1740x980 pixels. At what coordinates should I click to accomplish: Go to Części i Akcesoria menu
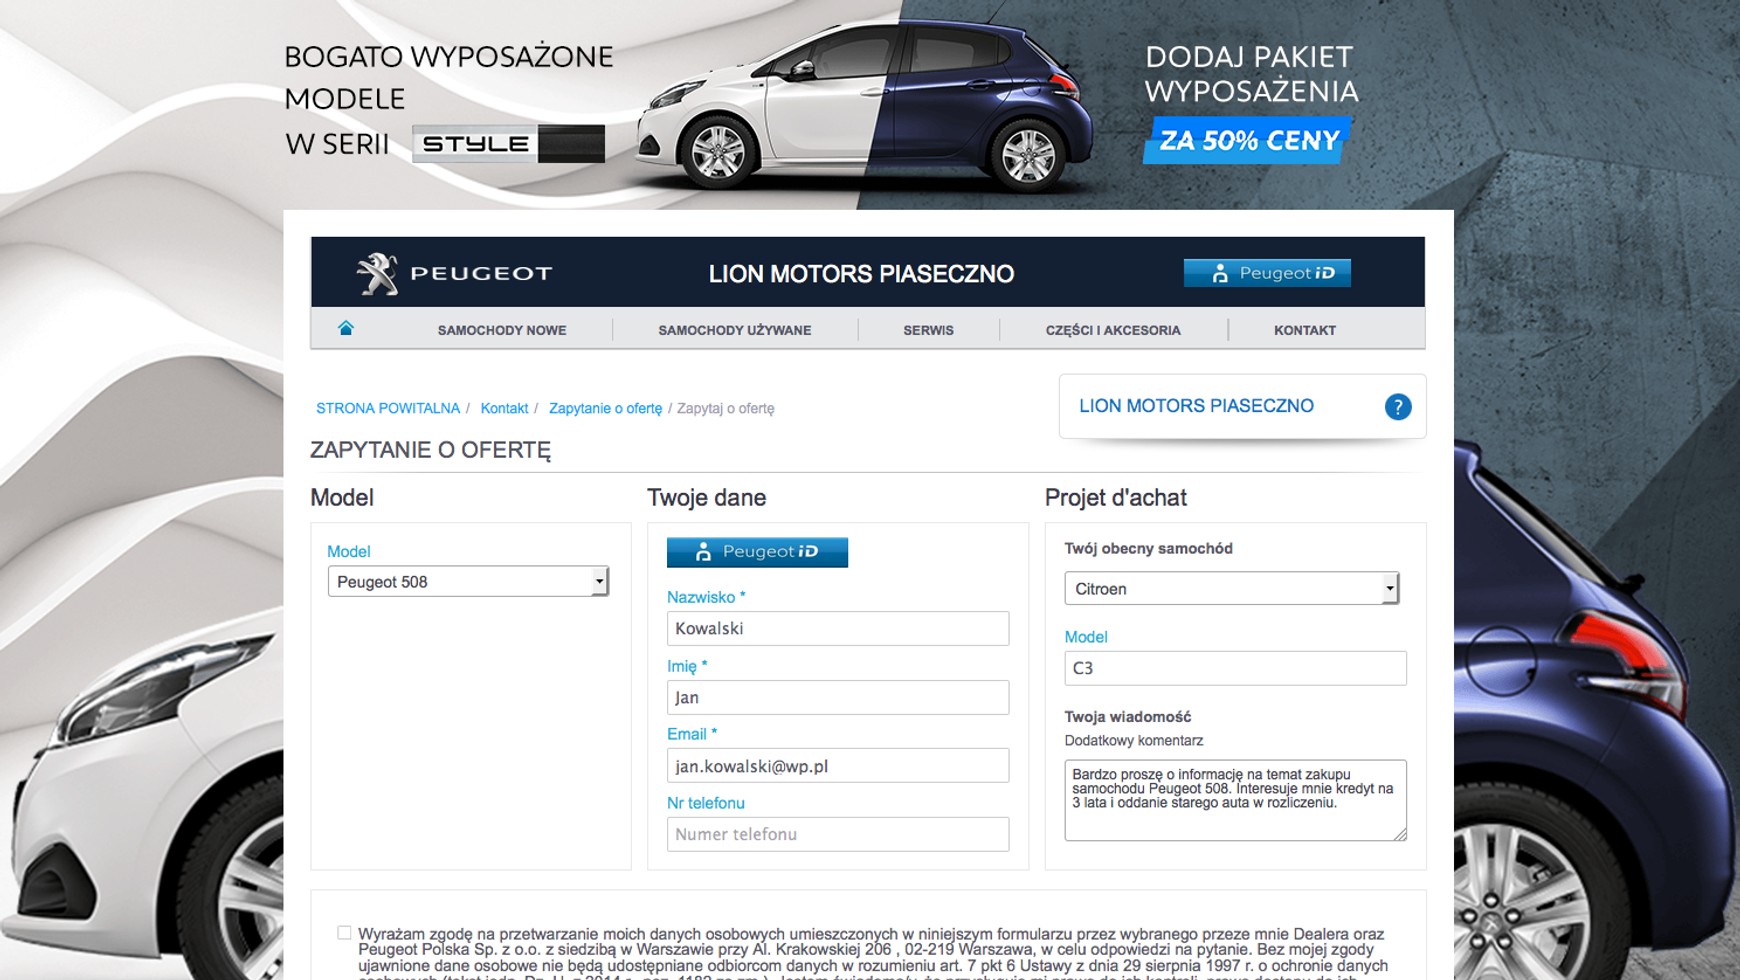click(x=1112, y=330)
